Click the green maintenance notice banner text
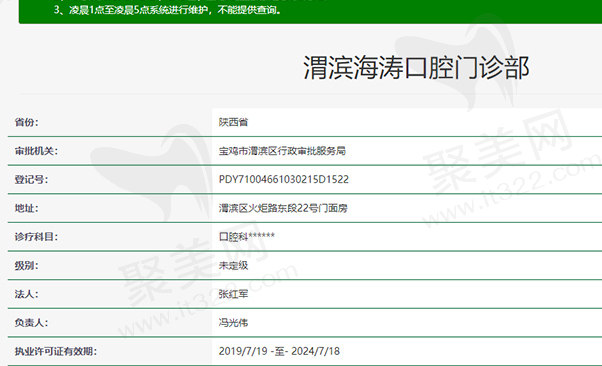The height and width of the screenshot is (366, 602). point(167,10)
